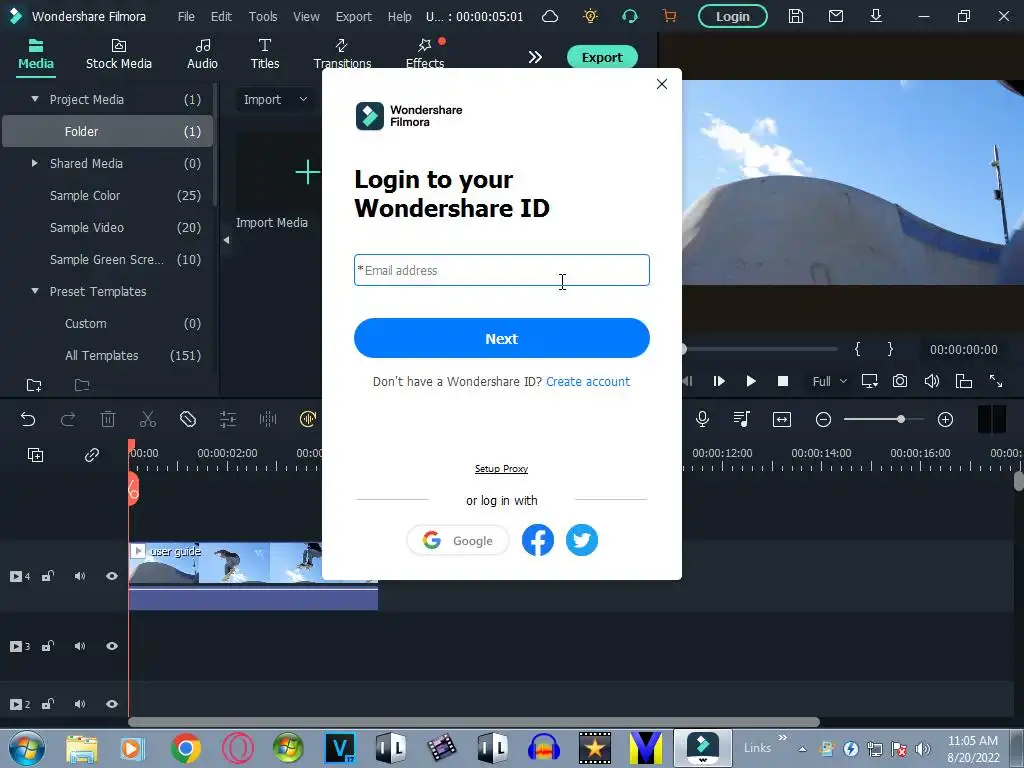
Task: Open the Import dropdown
Action: pos(275,99)
